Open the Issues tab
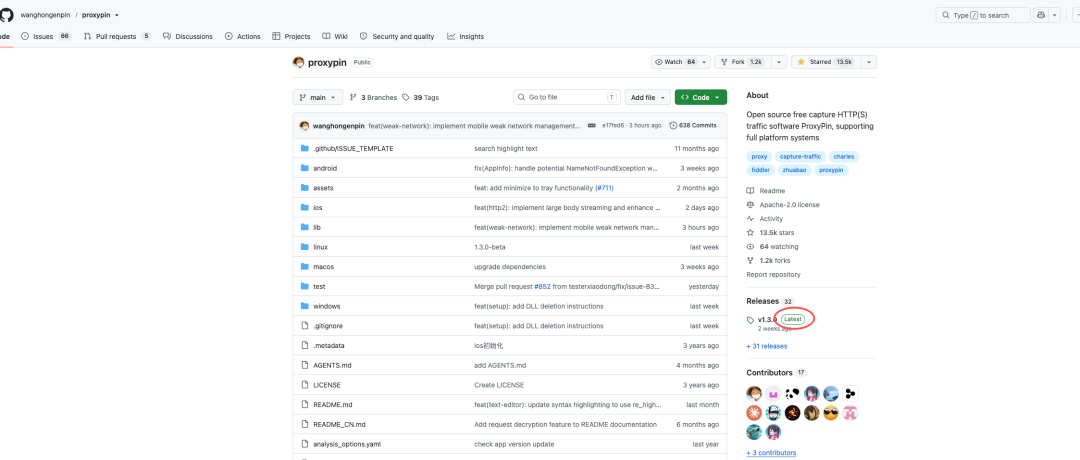 (x=46, y=36)
